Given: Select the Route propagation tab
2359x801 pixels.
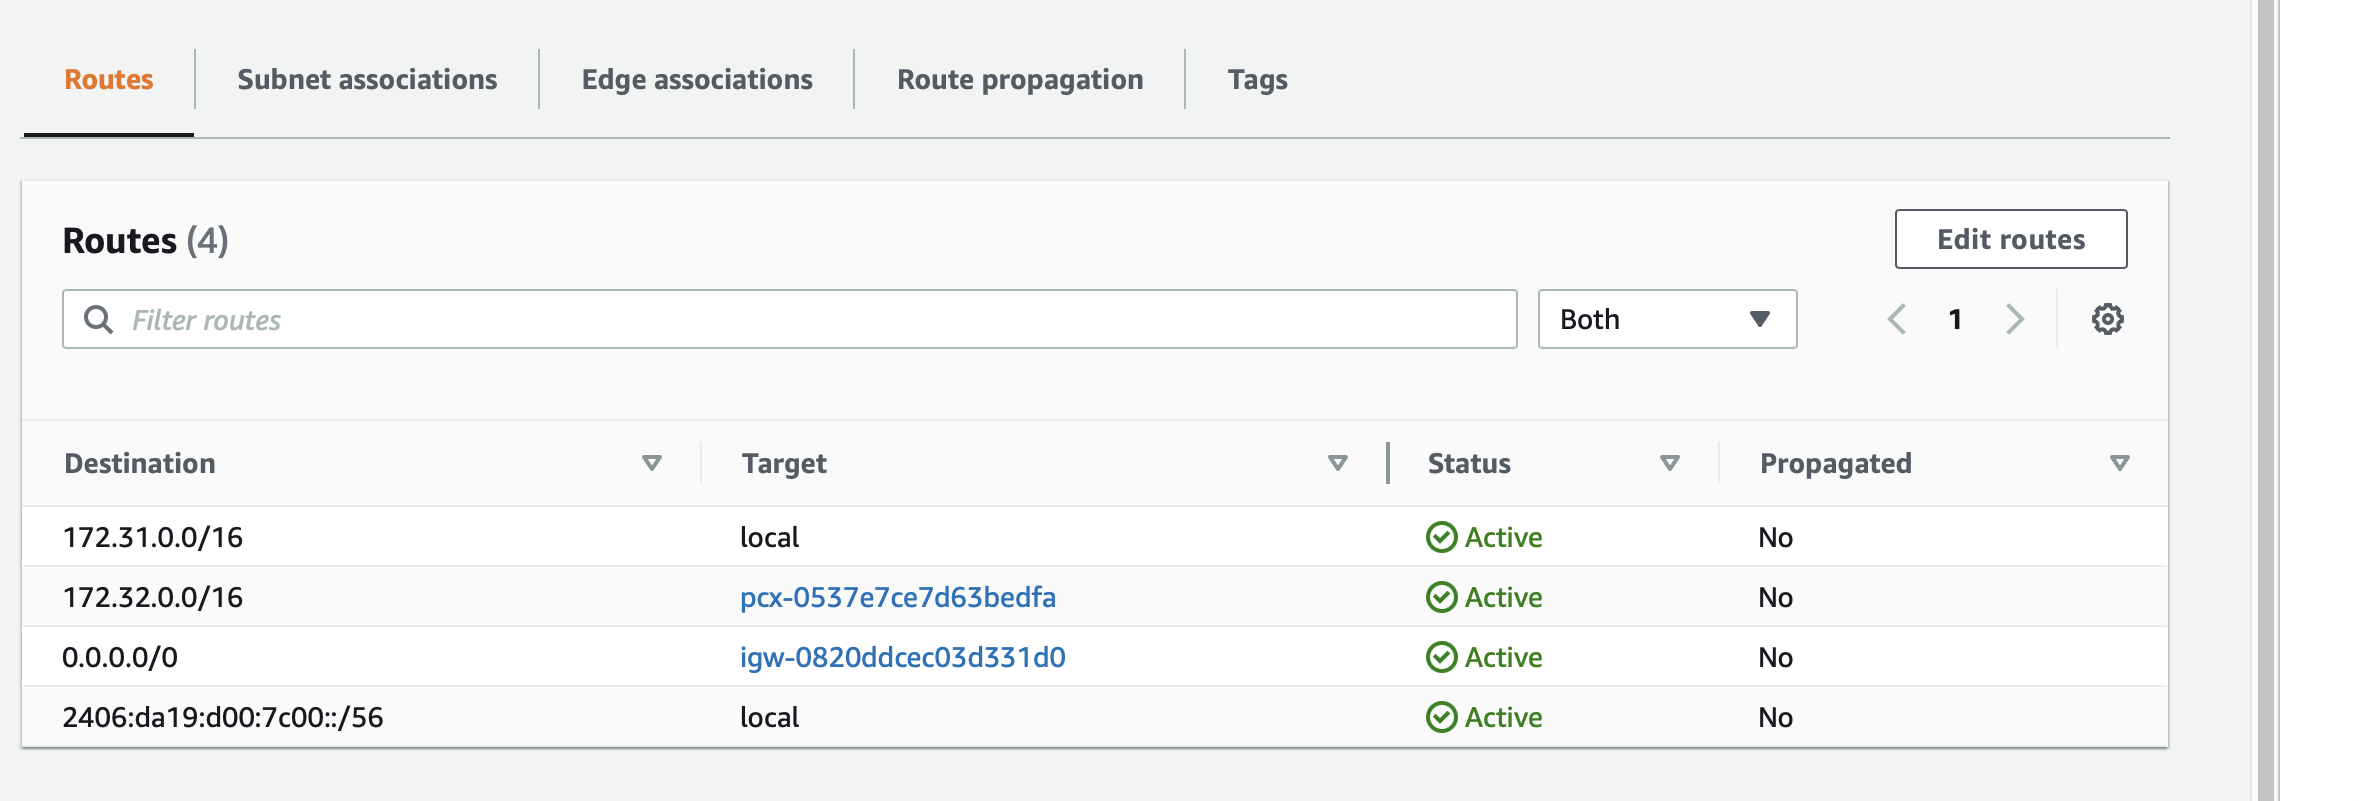Looking at the screenshot, I should click(x=1019, y=79).
